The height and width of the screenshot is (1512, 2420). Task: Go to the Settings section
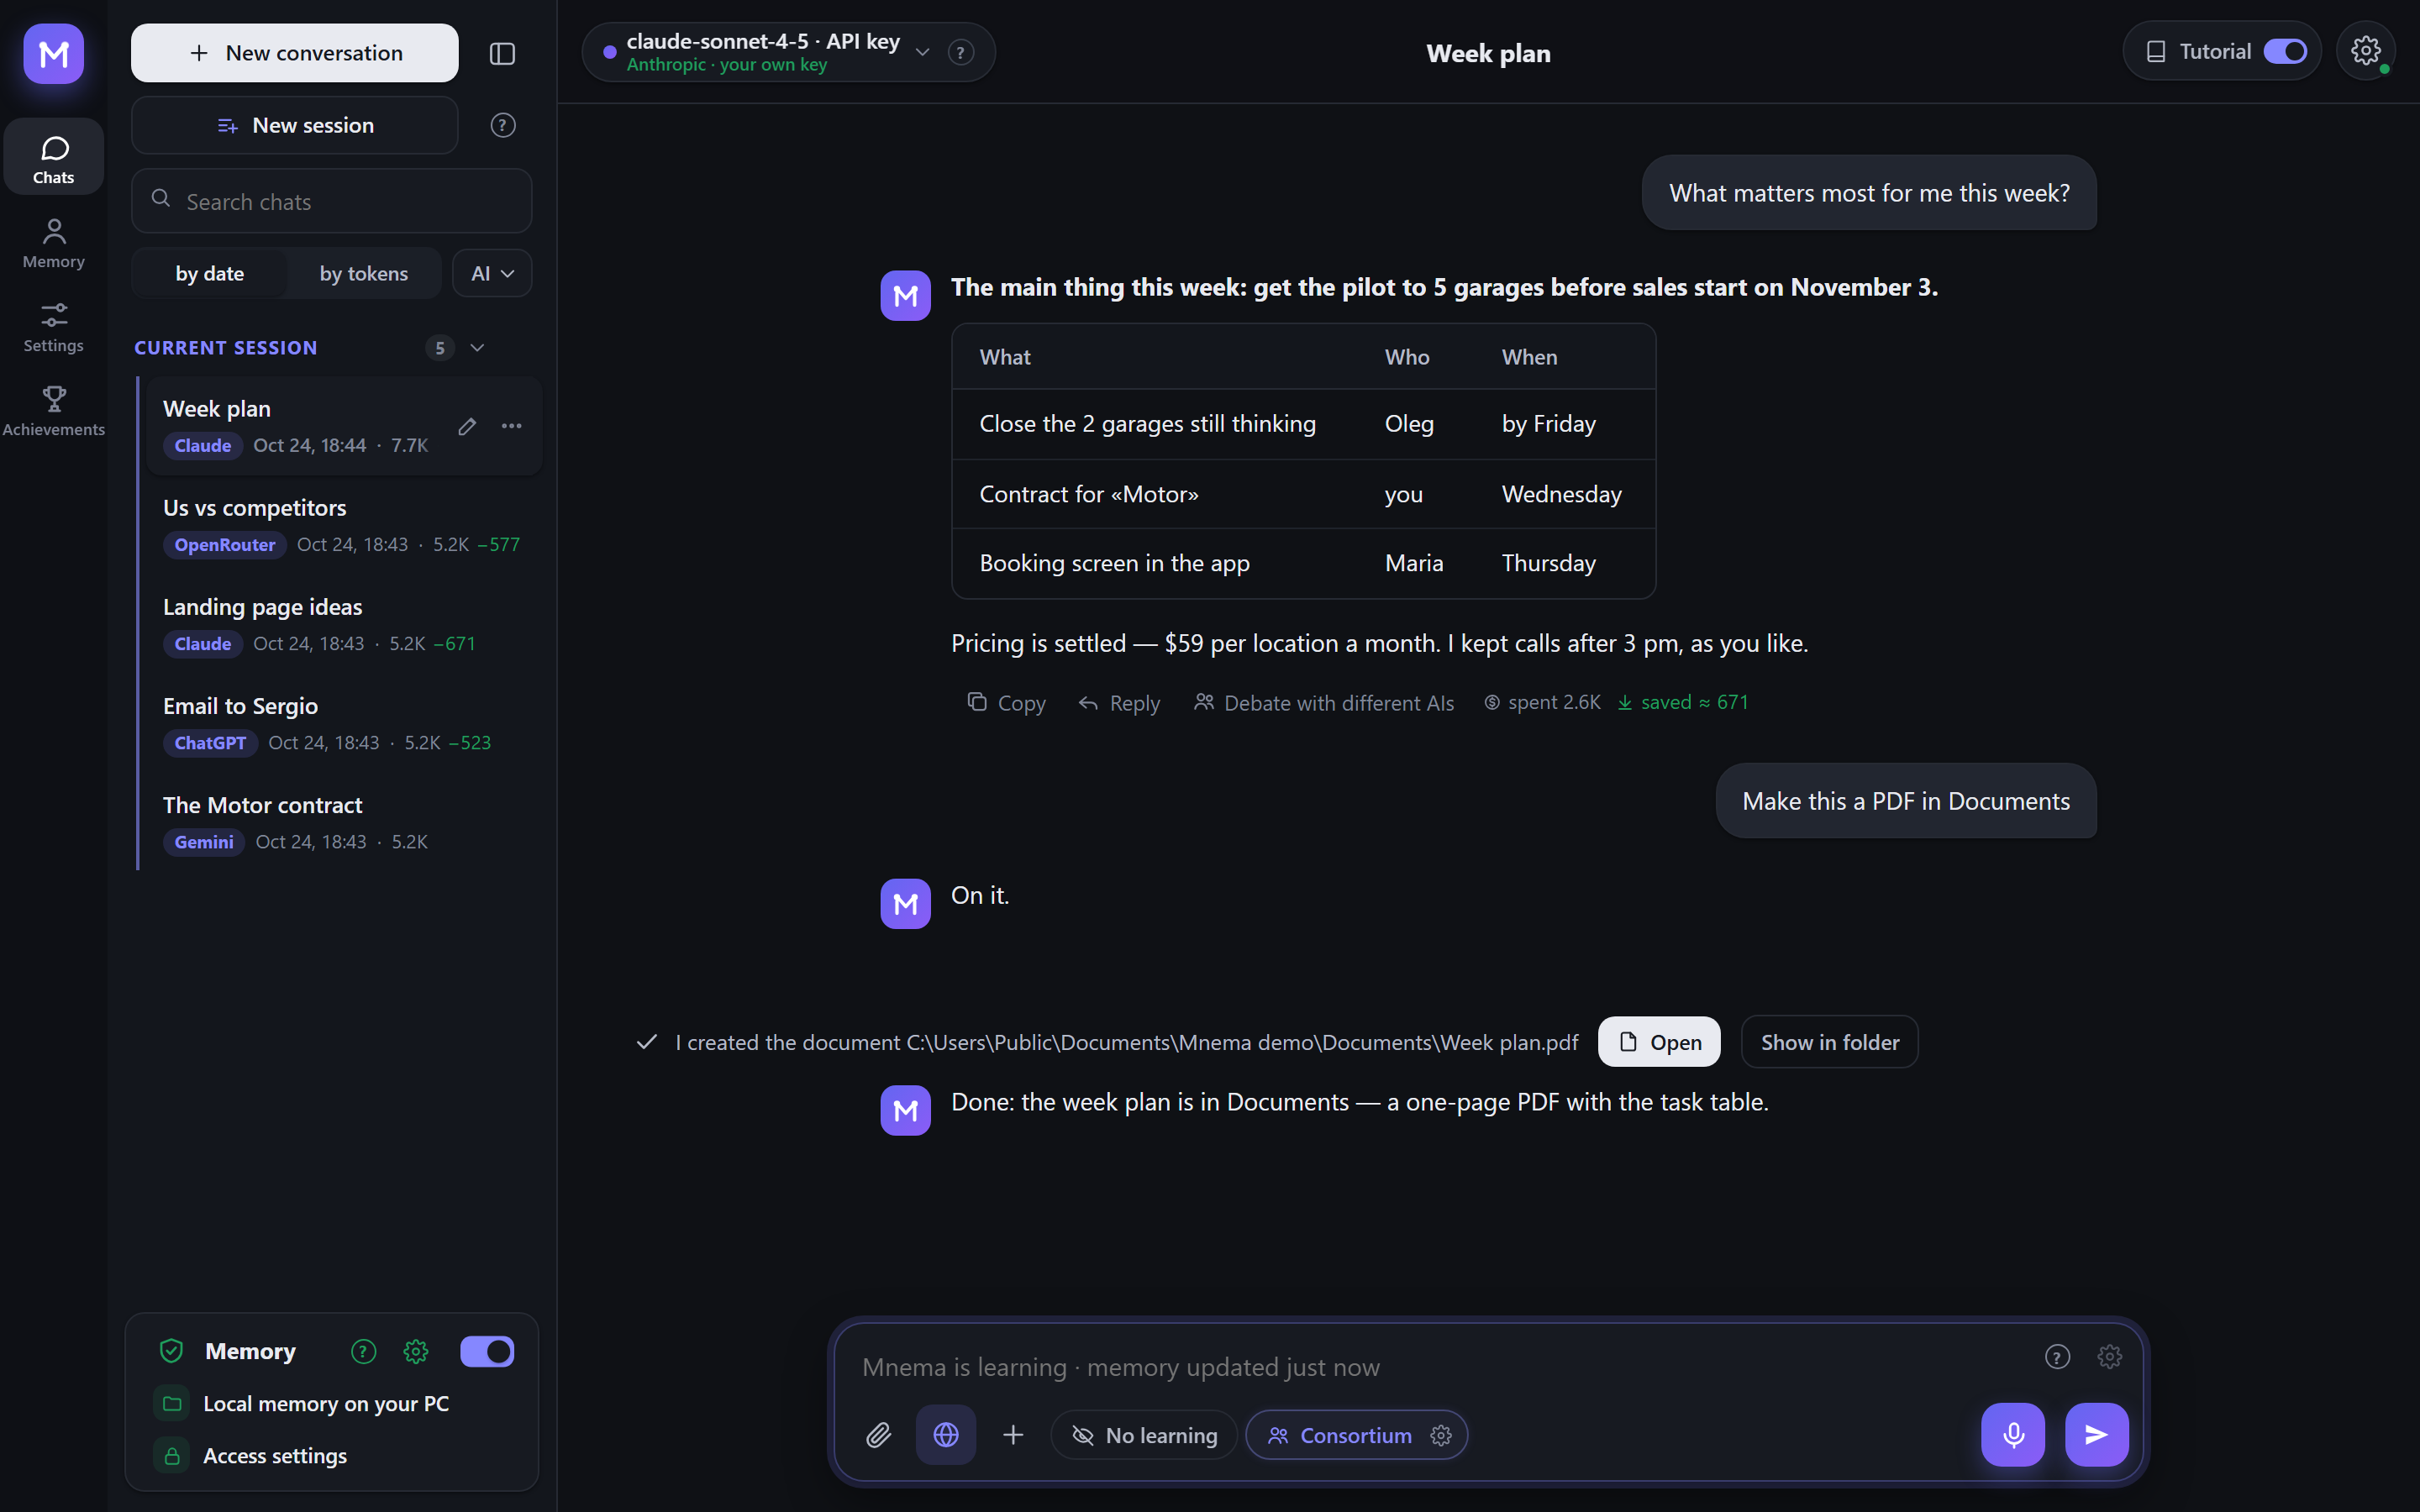(54, 327)
